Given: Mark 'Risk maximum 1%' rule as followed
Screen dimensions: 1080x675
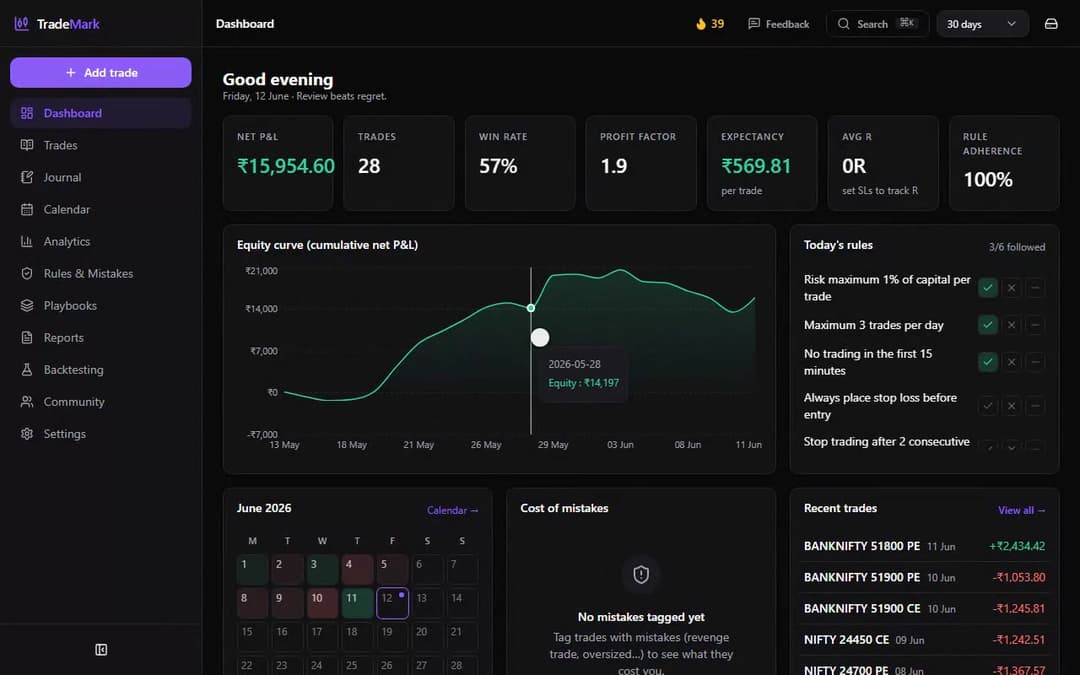Looking at the screenshot, I should [988, 288].
